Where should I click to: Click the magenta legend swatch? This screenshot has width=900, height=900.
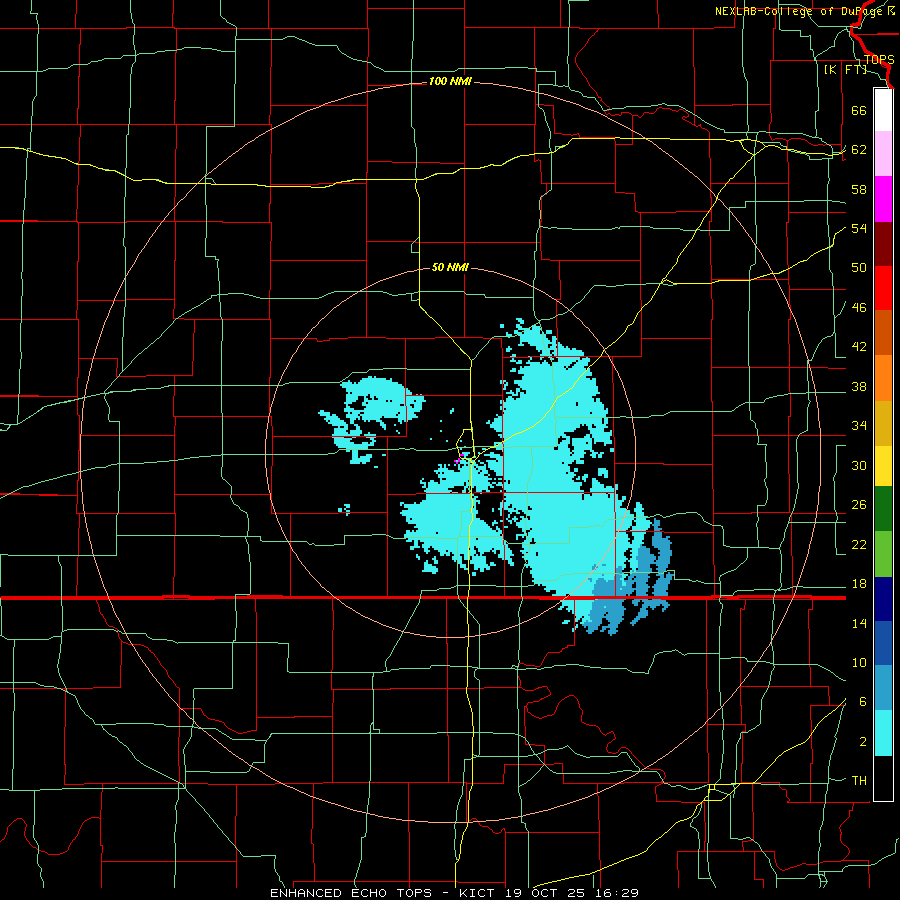click(883, 199)
